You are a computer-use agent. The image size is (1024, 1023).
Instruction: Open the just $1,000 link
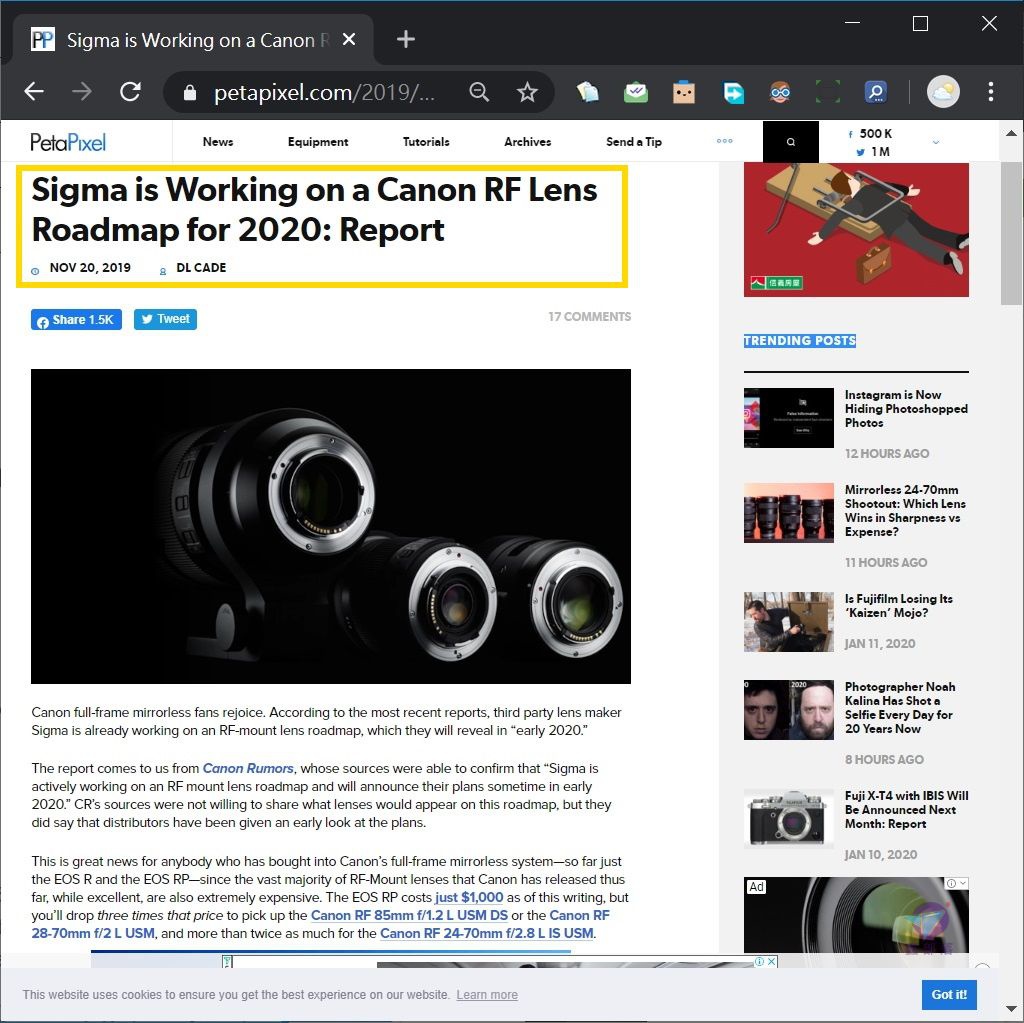pyautogui.click(x=469, y=897)
